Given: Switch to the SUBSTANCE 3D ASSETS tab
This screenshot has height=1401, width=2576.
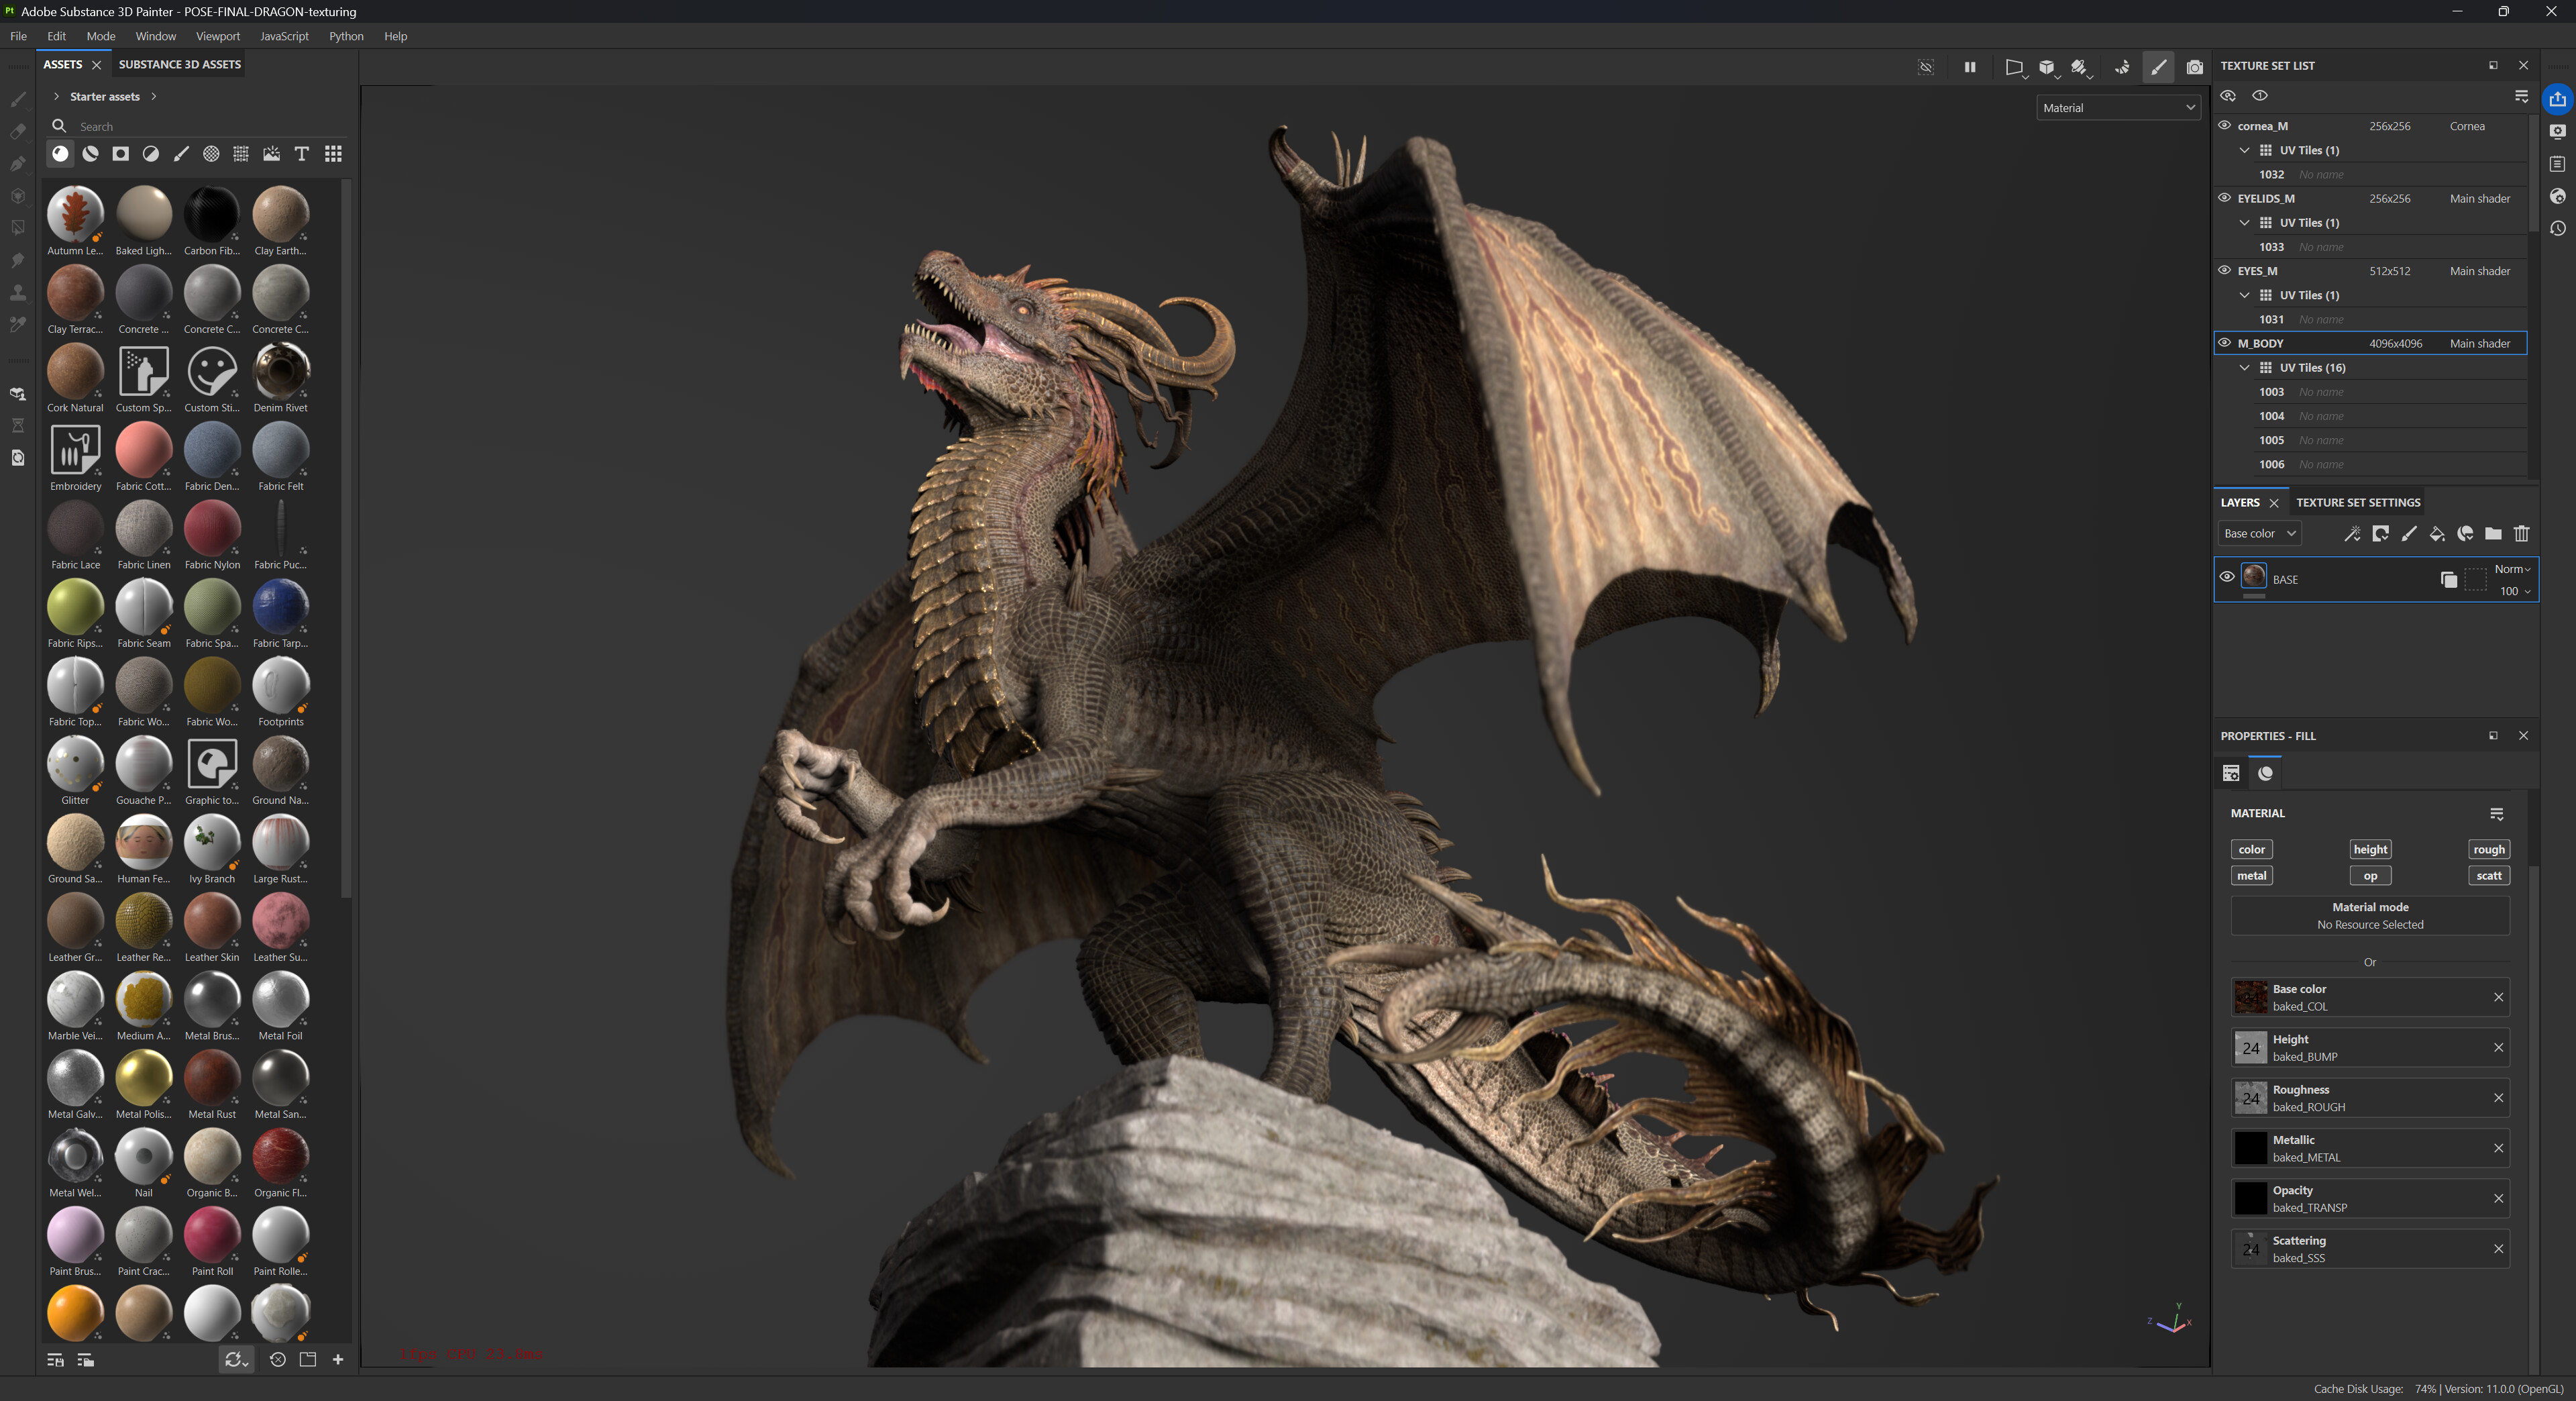Looking at the screenshot, I should (179, 63).
